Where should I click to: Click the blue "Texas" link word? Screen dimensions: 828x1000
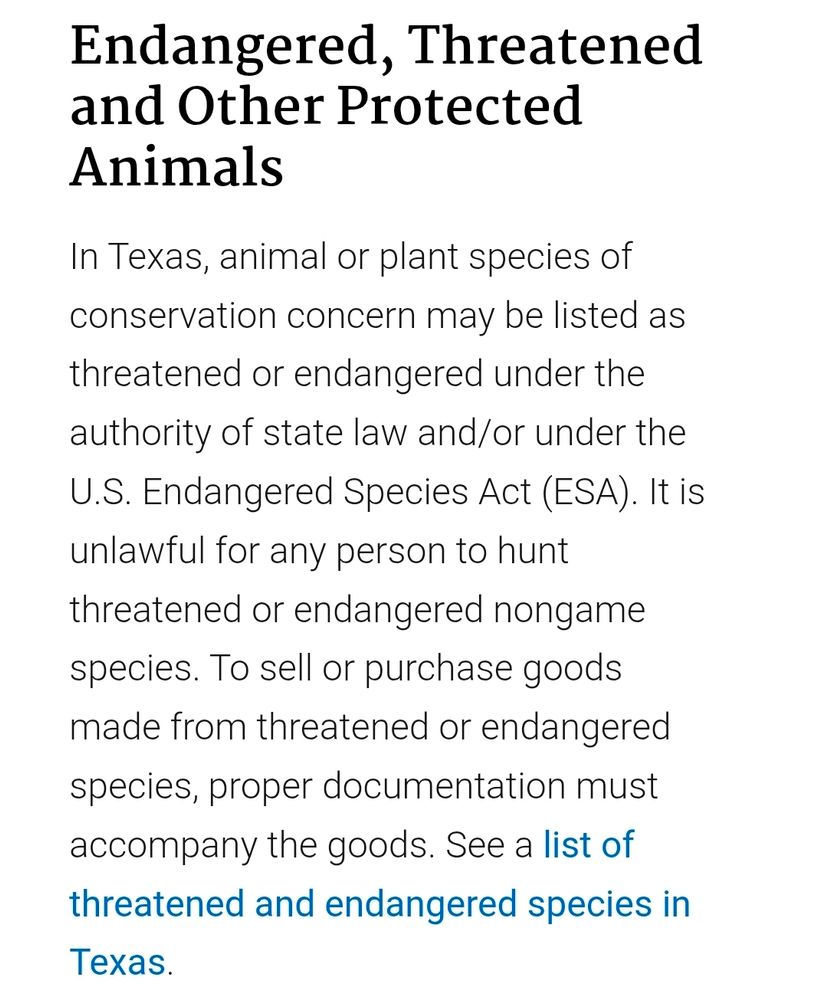[x=117, y=962]
